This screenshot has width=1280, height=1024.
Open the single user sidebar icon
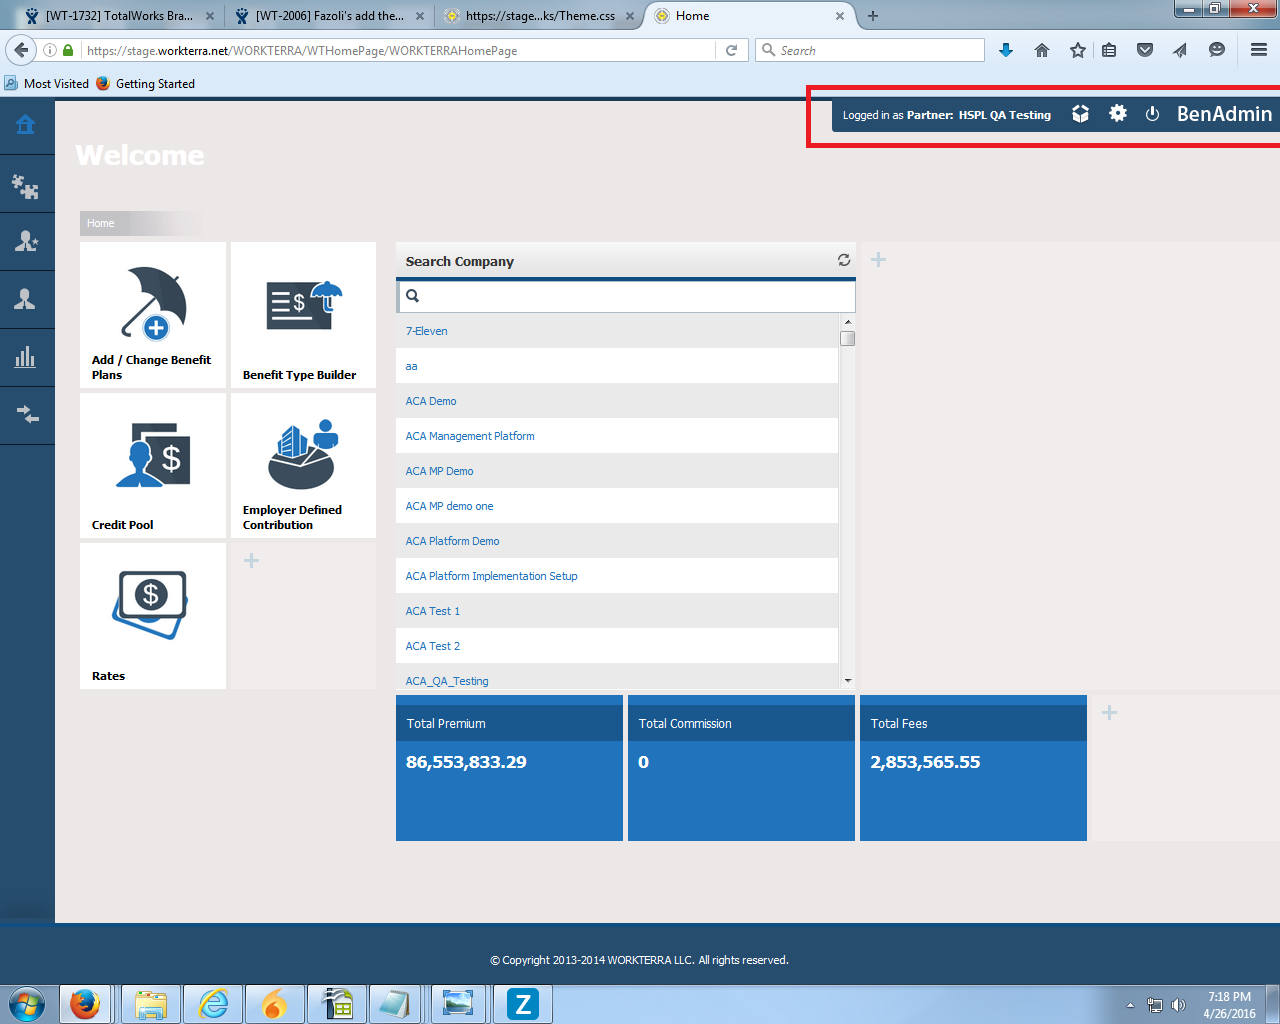(26, 299)
